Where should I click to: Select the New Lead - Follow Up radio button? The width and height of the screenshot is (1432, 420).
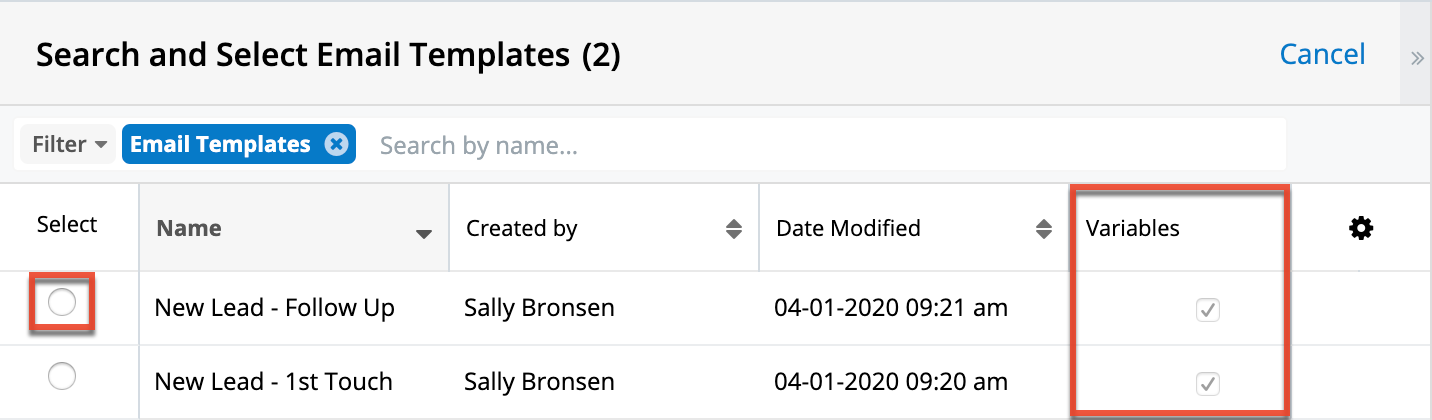(x=62, y=303)
